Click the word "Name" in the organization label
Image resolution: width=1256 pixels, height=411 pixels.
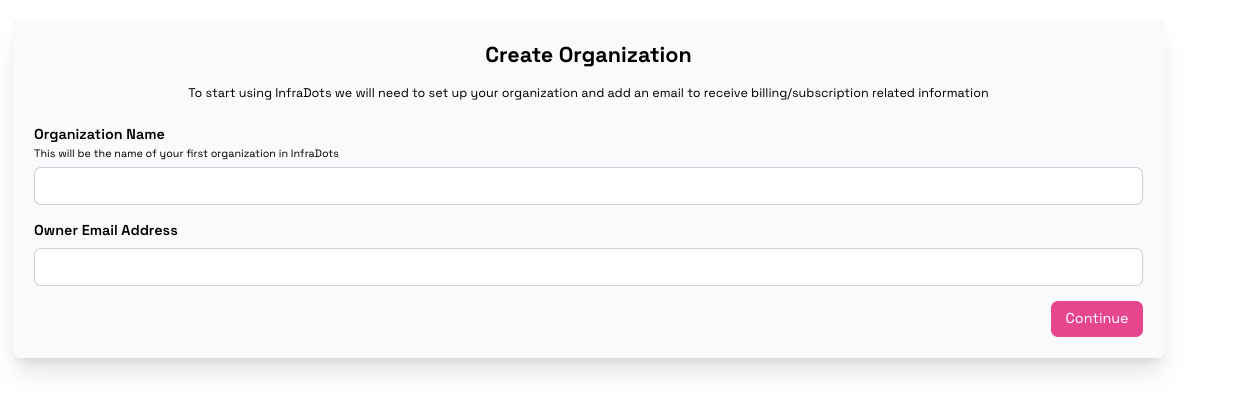pyautogui.click(x=145, y=134)
